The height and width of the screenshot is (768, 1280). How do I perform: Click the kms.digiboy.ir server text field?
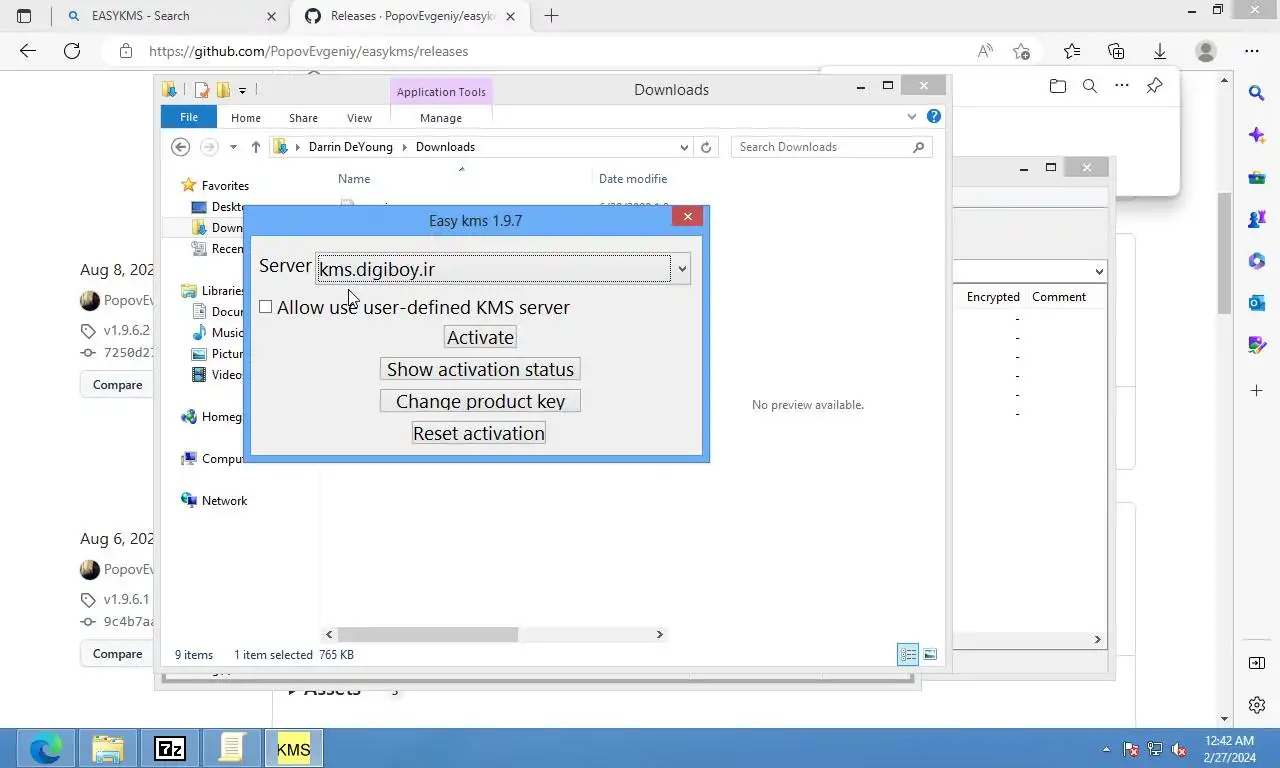[x=493, y=269]
